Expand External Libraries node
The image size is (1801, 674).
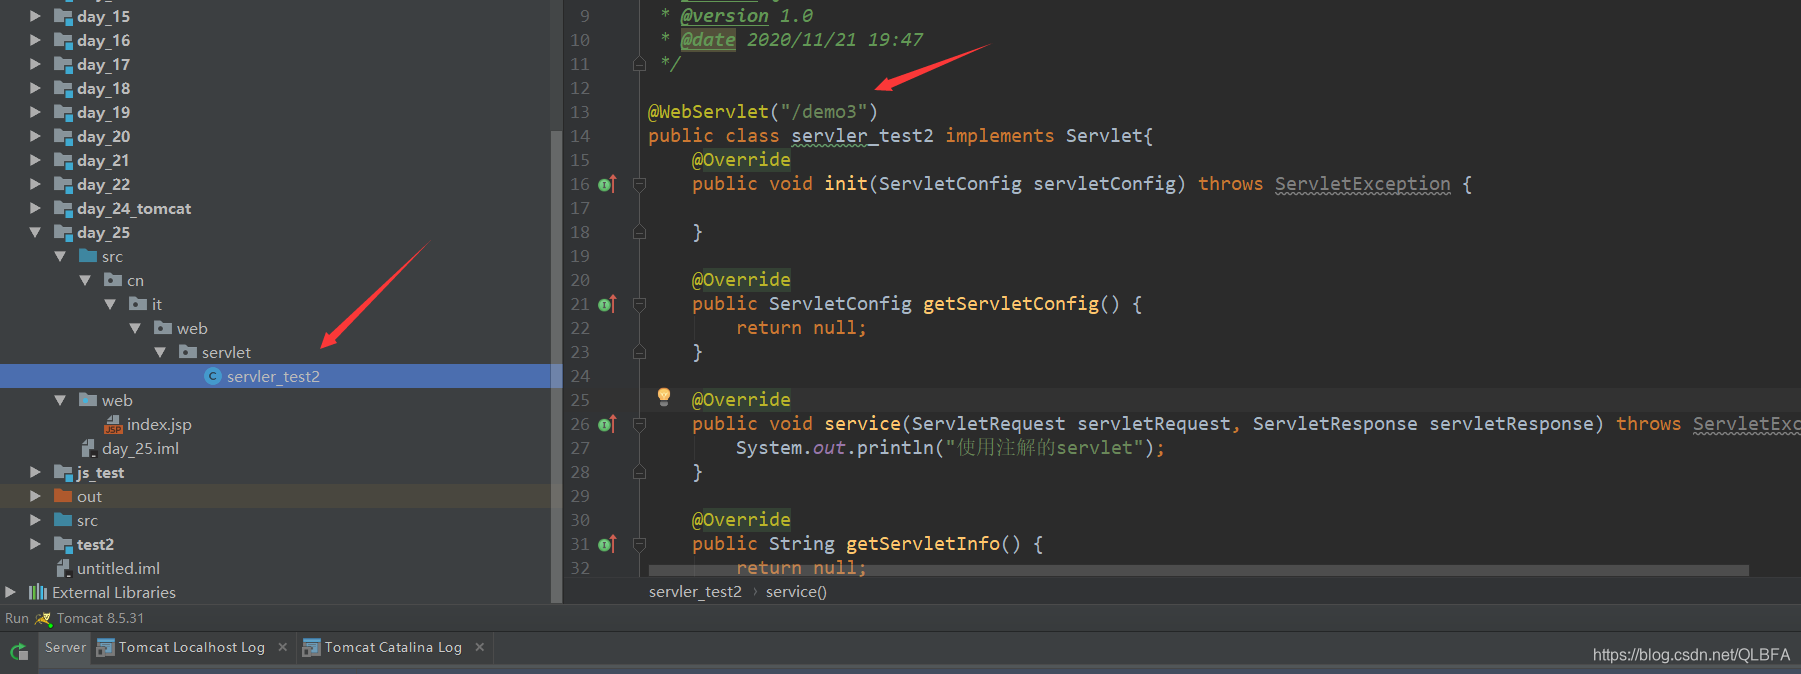click(10, 592)
